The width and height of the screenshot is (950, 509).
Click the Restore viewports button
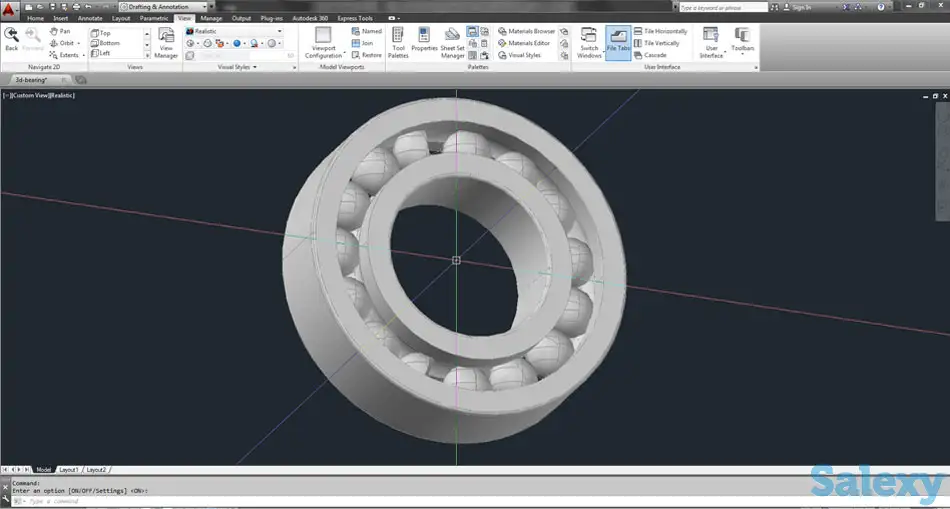coord(367,55)
